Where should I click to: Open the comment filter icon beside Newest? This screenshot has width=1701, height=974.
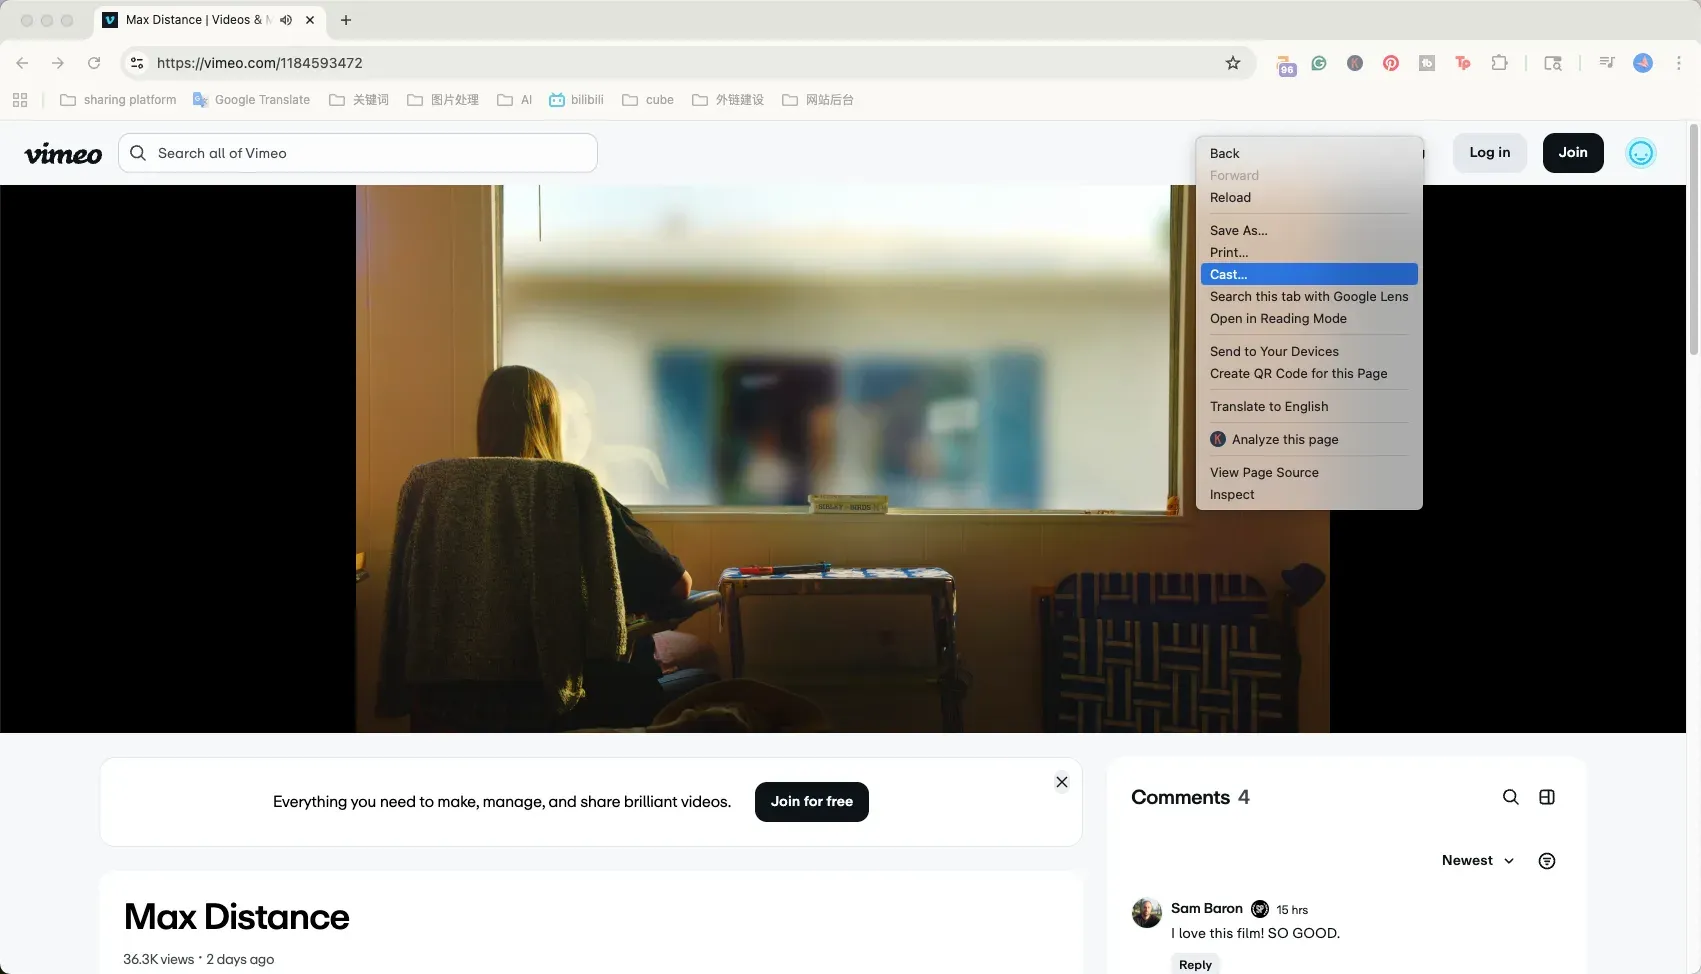pos(1547,861)
